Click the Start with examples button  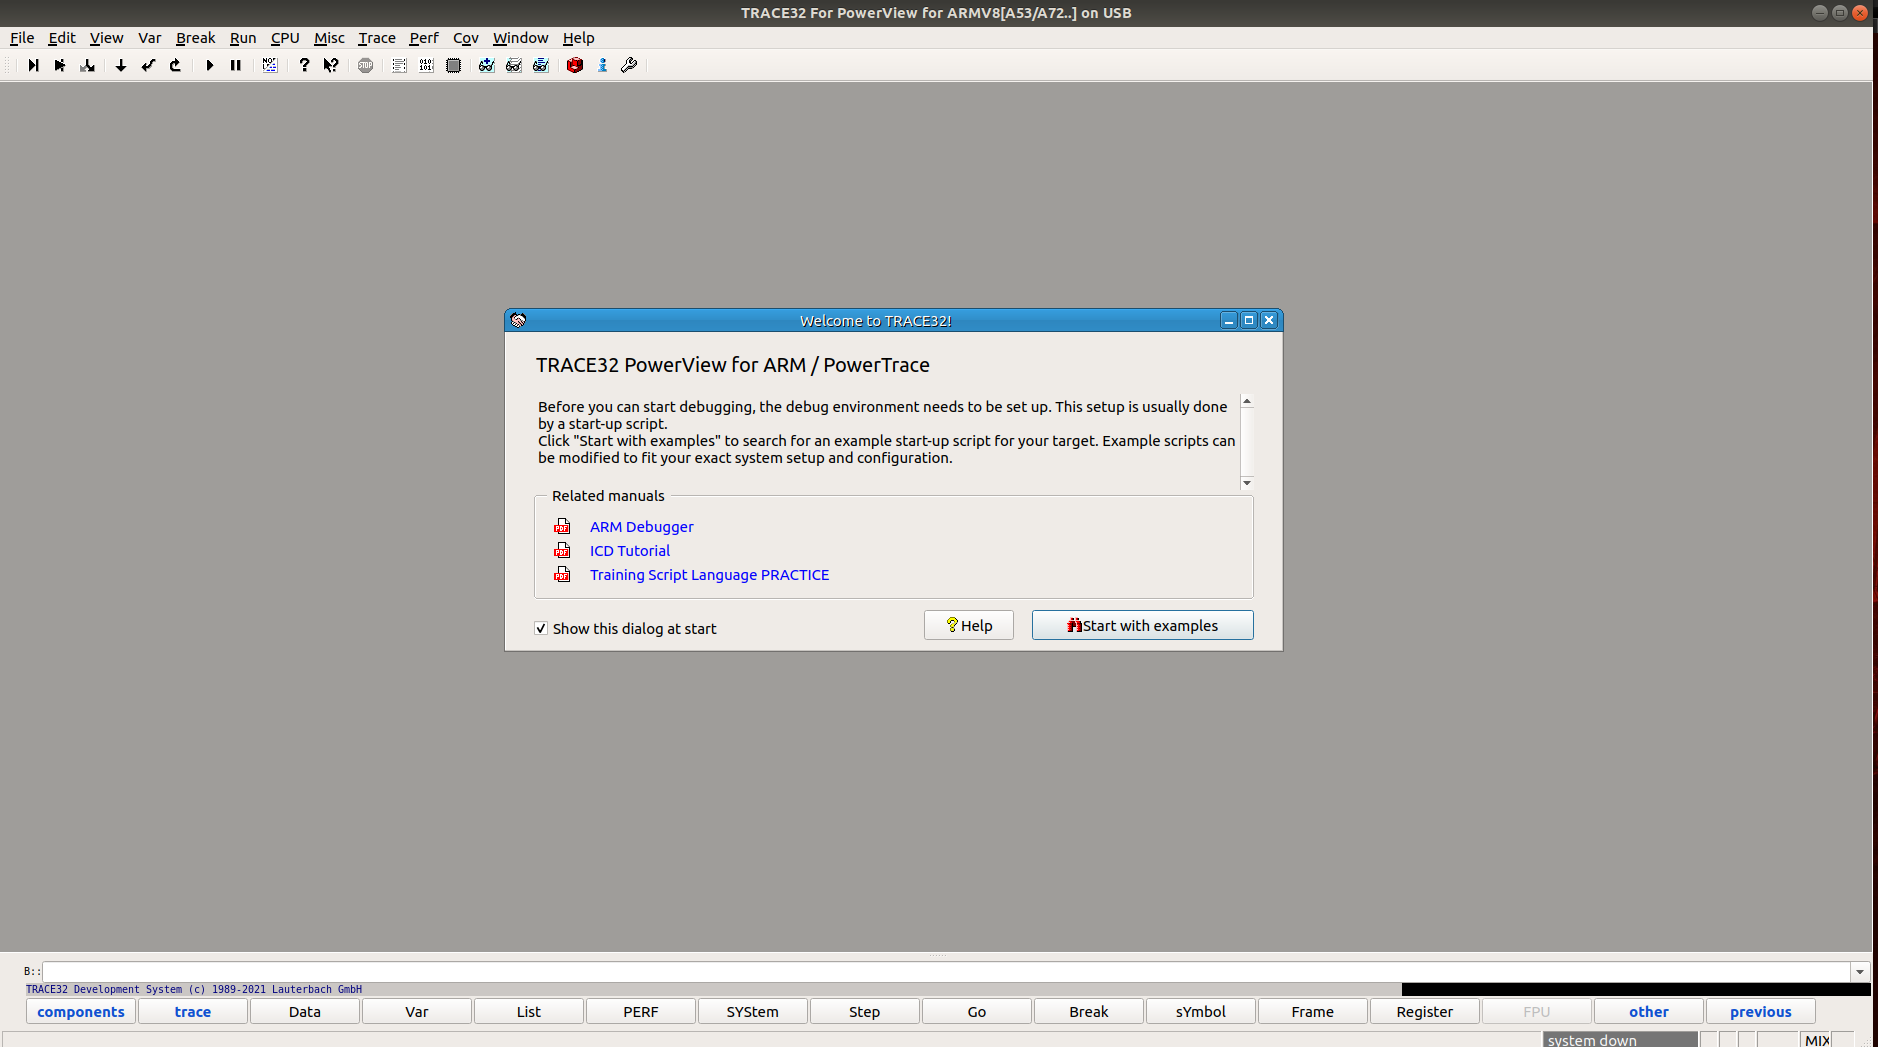coord(1142,625)
